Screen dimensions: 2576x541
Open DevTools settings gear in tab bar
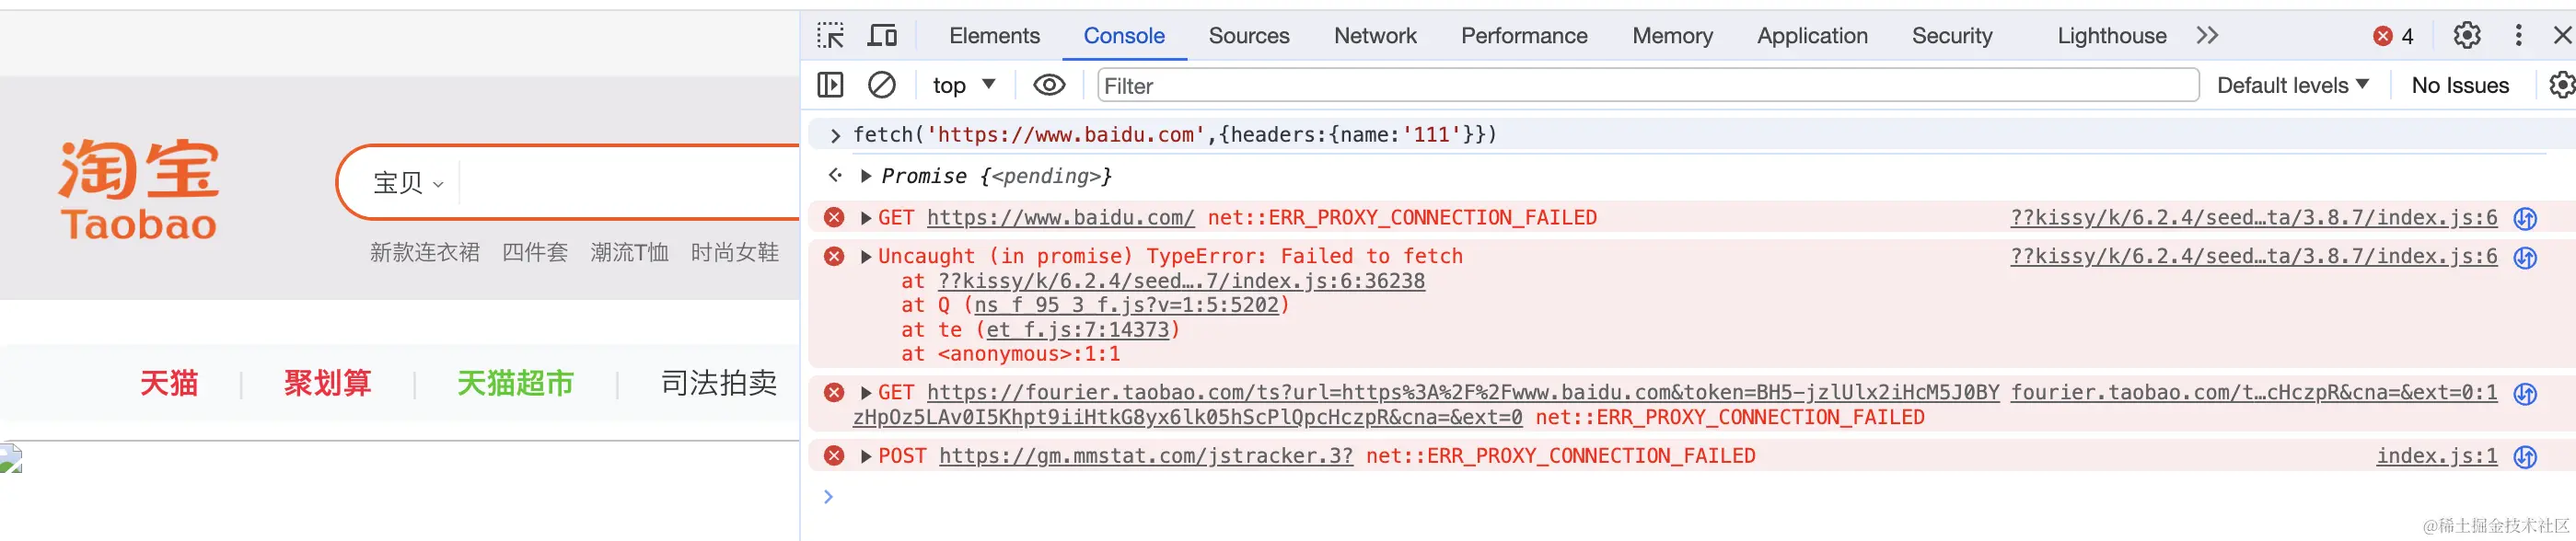2466,36
